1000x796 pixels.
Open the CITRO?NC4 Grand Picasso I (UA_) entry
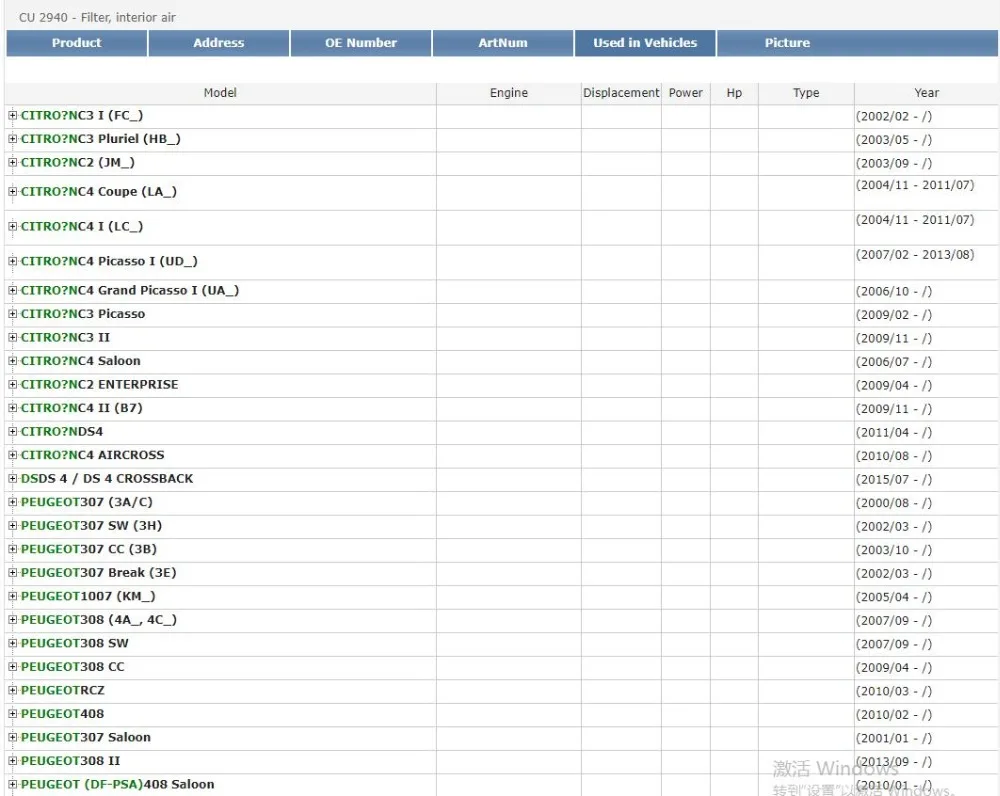coord(129,290)
